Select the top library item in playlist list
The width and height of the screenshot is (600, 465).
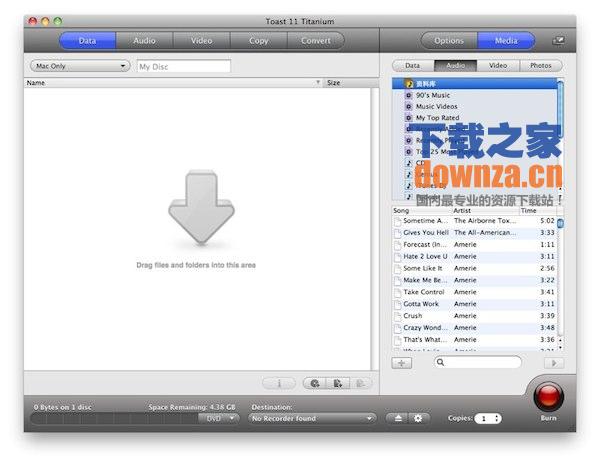[474, 83]
